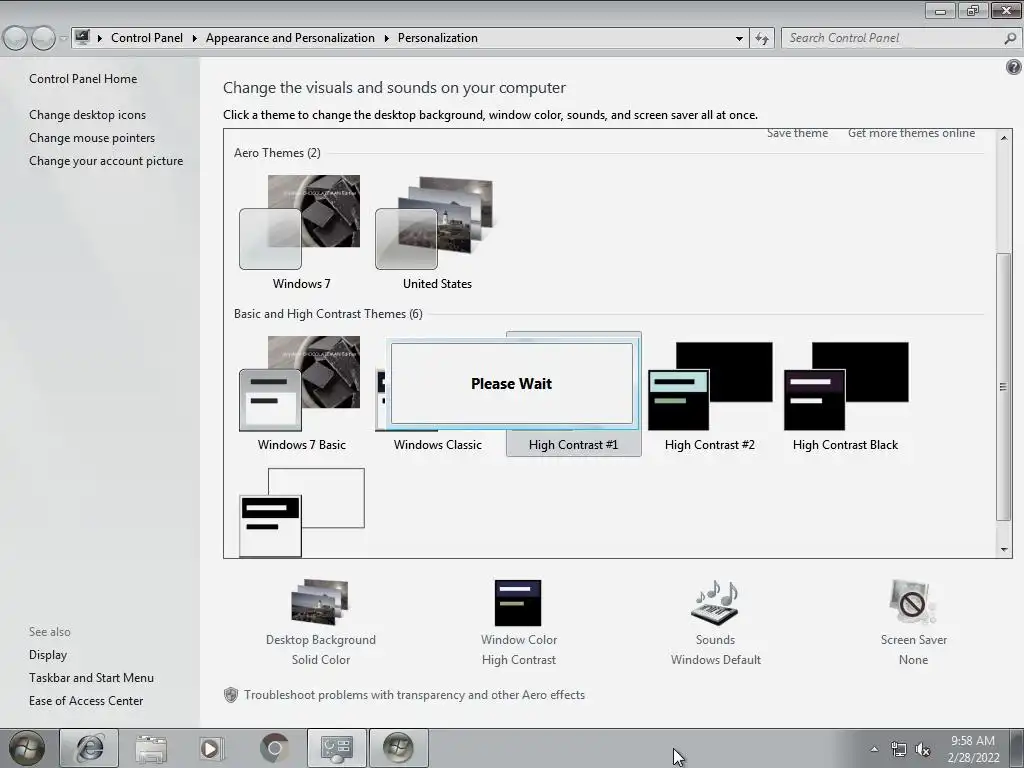Expand Appearance and Personalization breadcrumb arrow
Viewport: 1024px width, 768px height.
pos(387,39)
